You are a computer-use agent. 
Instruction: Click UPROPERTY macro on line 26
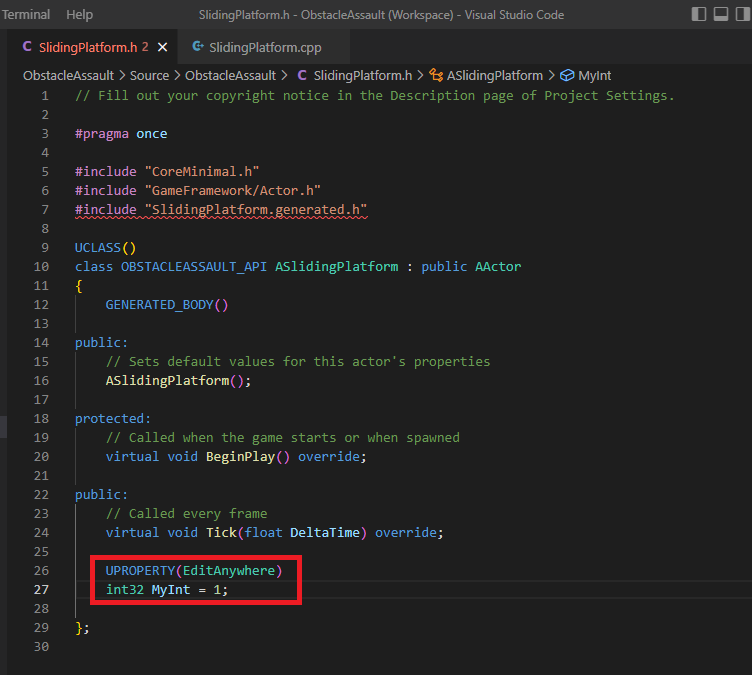141,570
